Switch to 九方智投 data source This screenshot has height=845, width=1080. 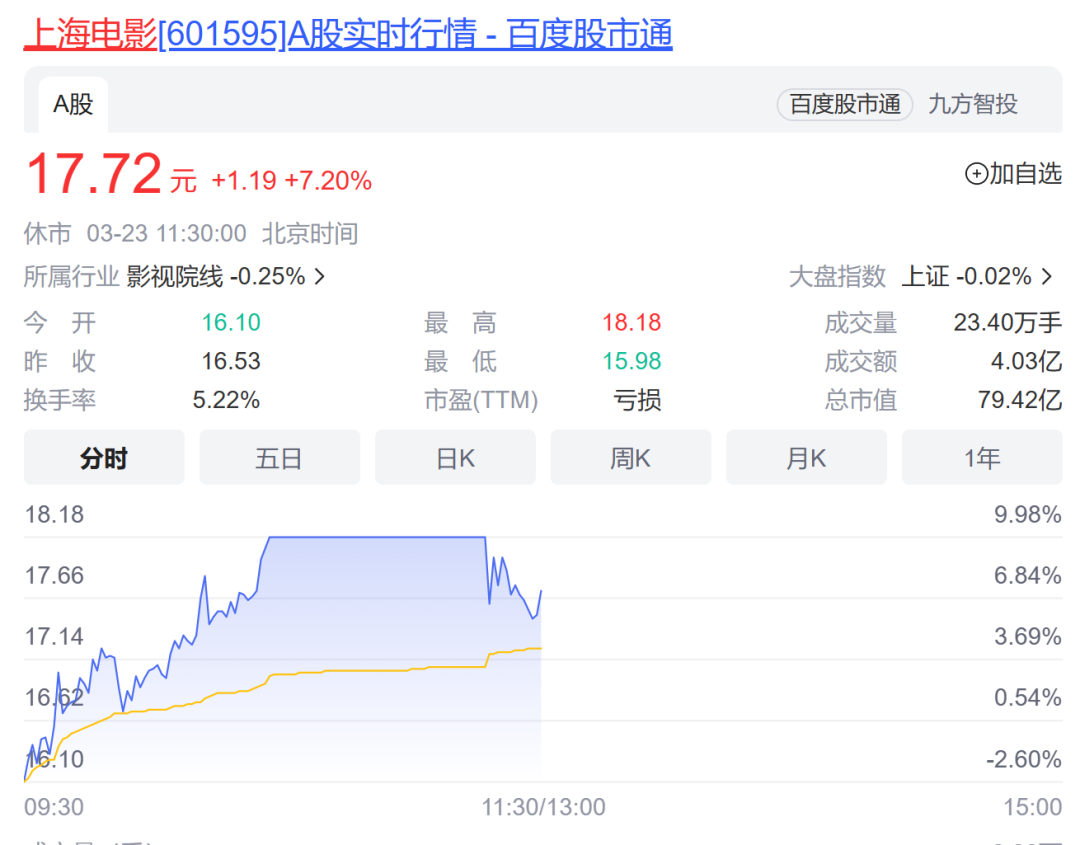coord(973,105)
